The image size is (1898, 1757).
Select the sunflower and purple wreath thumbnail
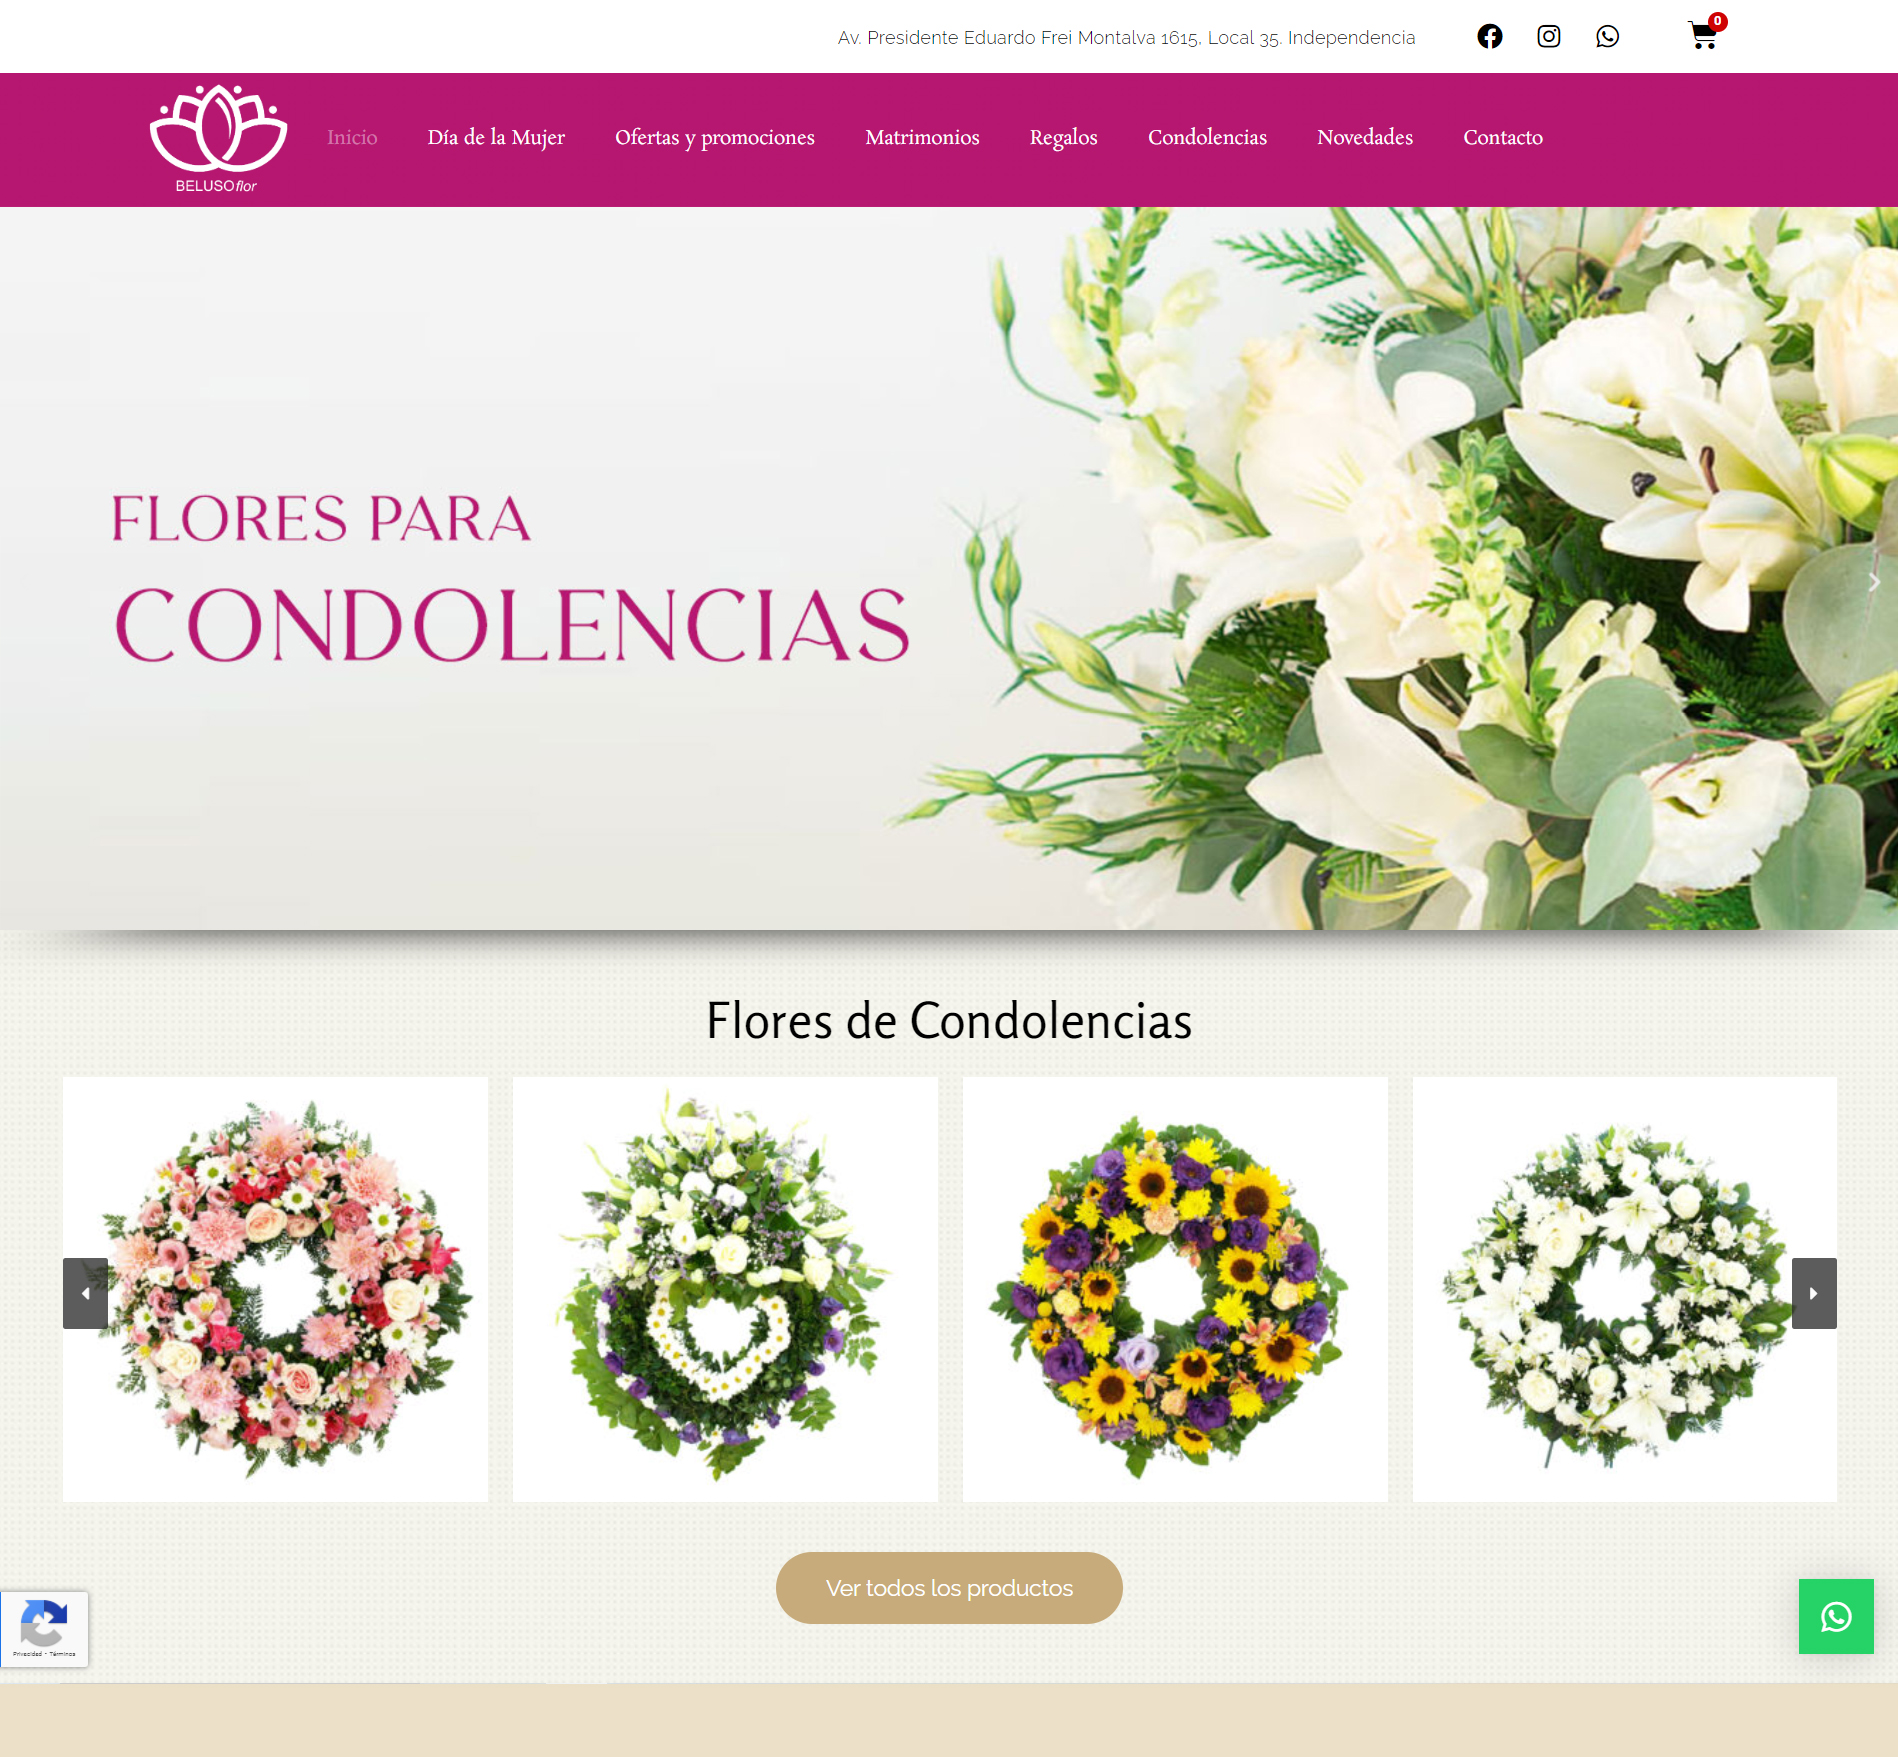[1175, 1289]
